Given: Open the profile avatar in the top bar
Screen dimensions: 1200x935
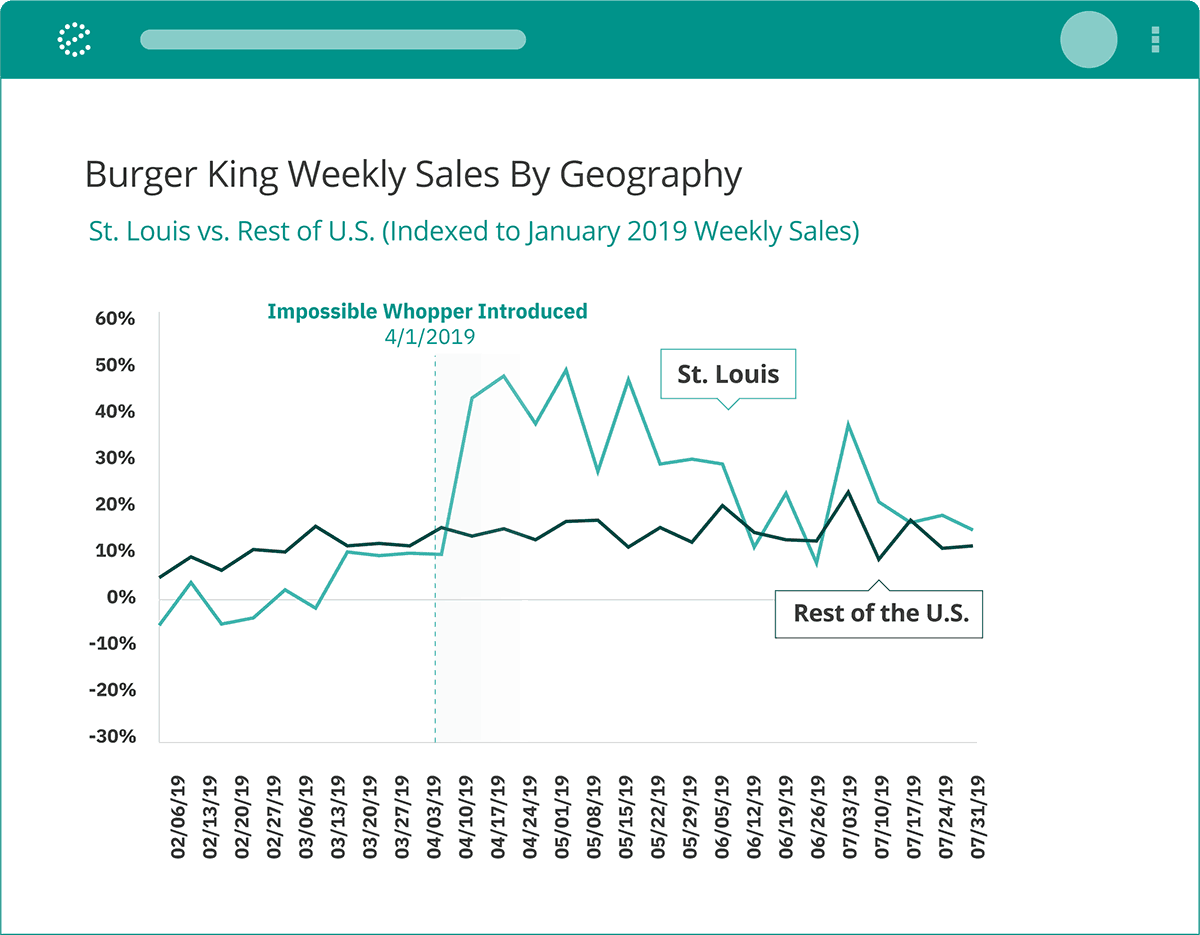Looking at the screenshot, I should point(1089,40).
